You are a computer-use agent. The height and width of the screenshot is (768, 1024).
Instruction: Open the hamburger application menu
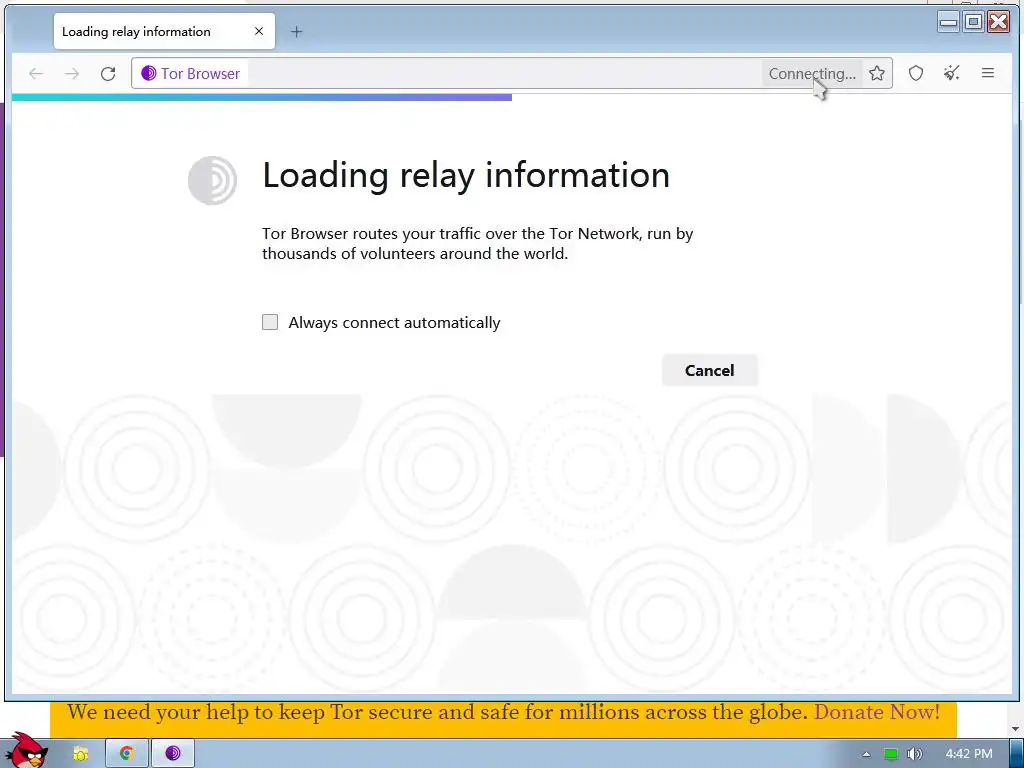[x=987, y=74]
